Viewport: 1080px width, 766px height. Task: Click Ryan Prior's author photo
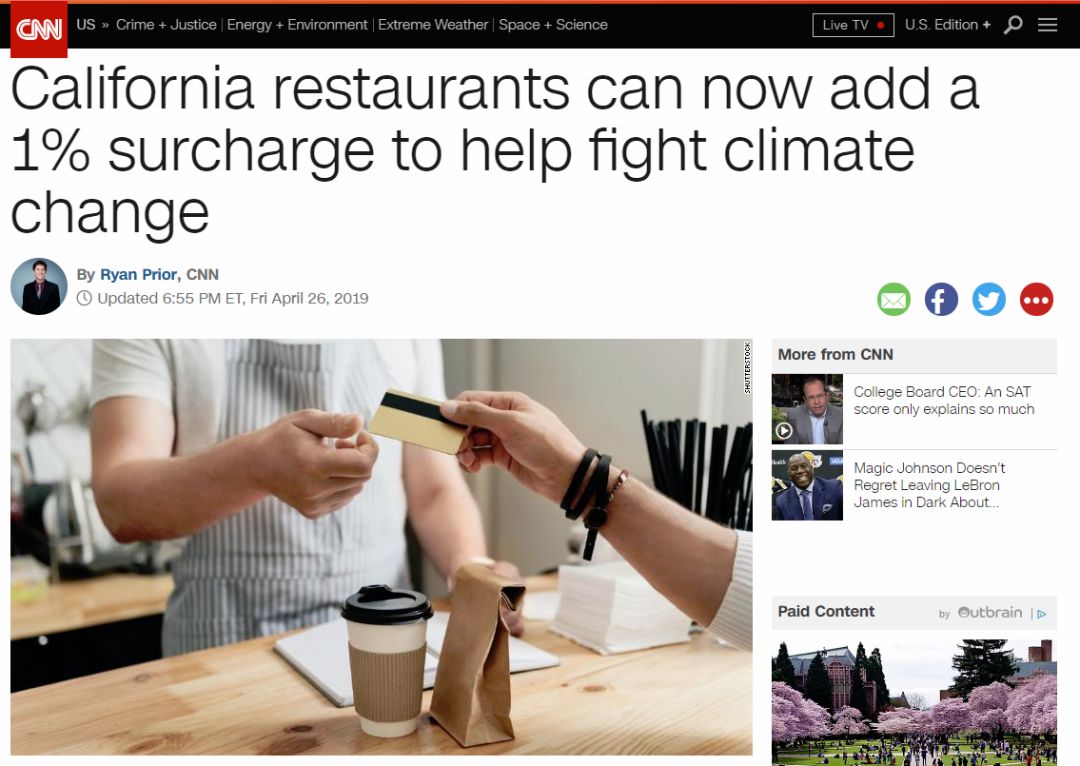[39, 287]
